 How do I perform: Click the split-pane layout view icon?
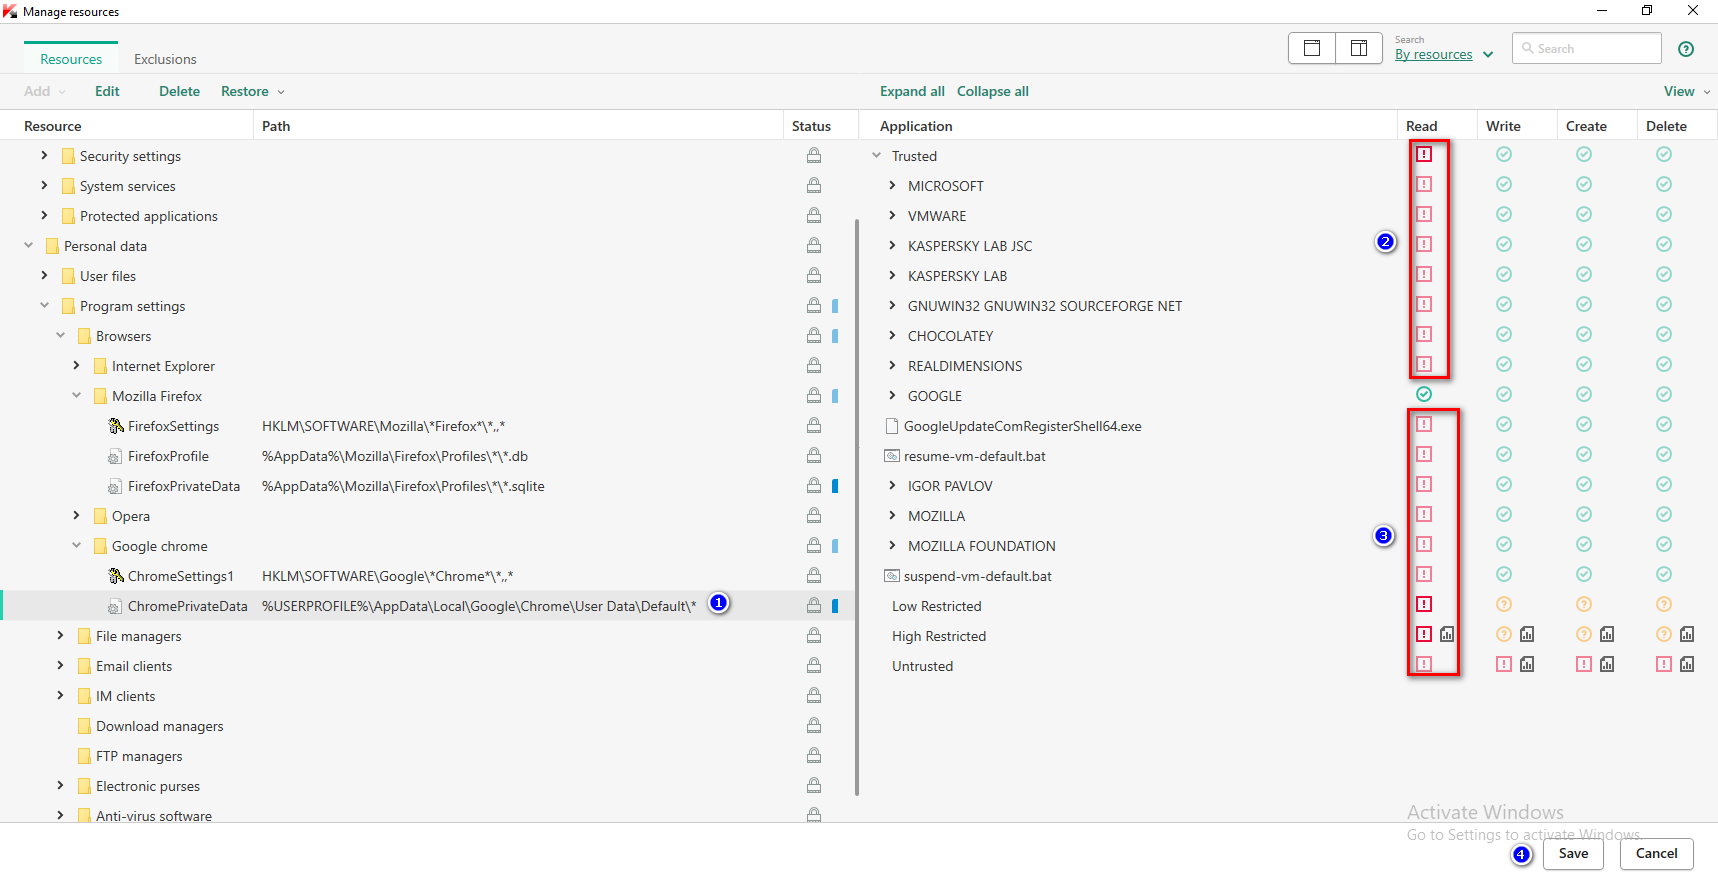[x=1359, y=48]
